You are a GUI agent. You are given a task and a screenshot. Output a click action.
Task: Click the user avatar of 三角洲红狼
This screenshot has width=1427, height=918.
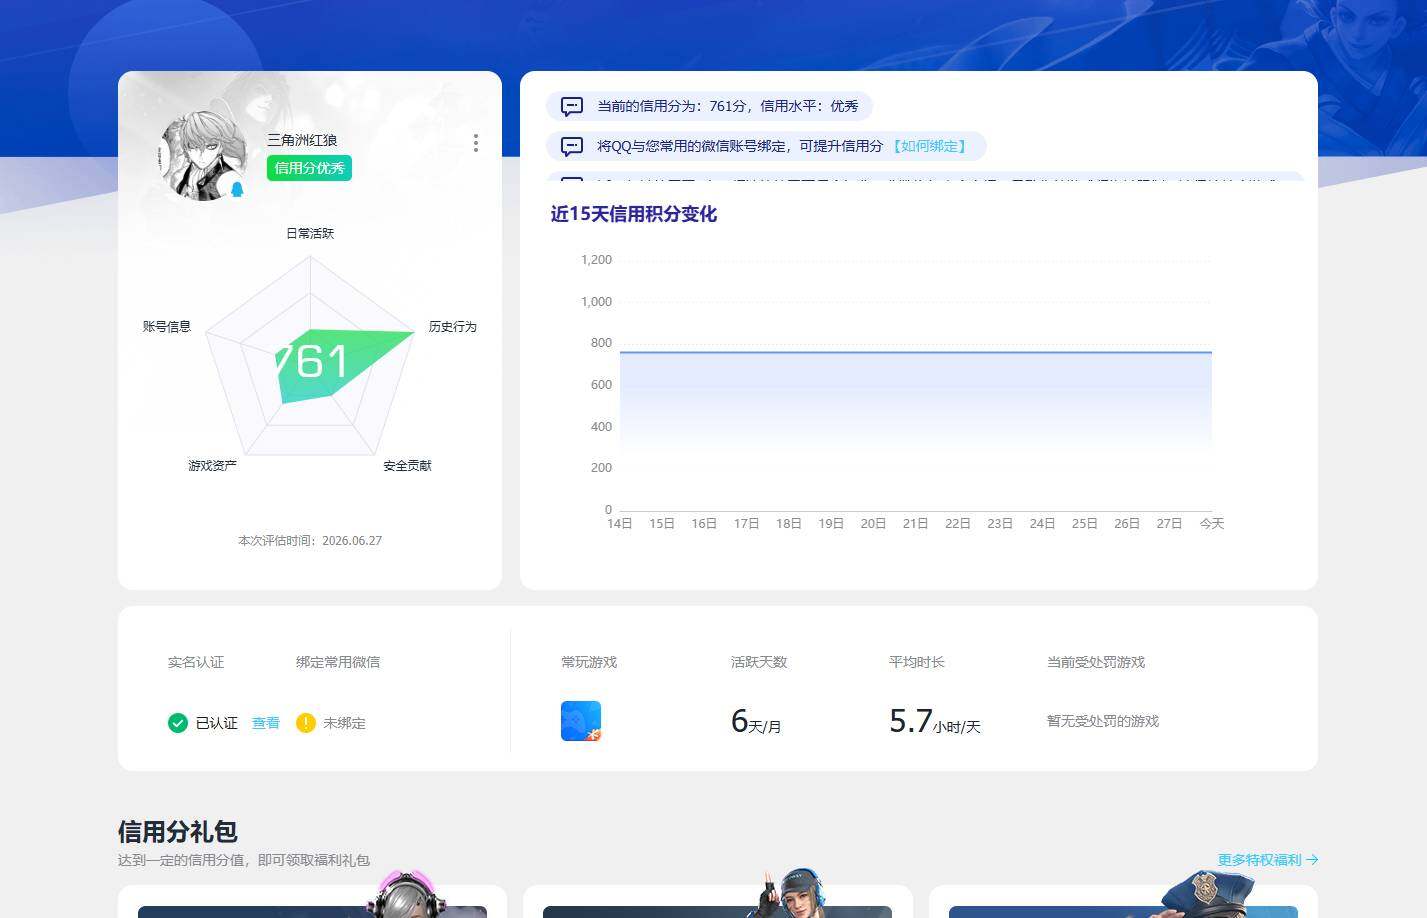204,156
